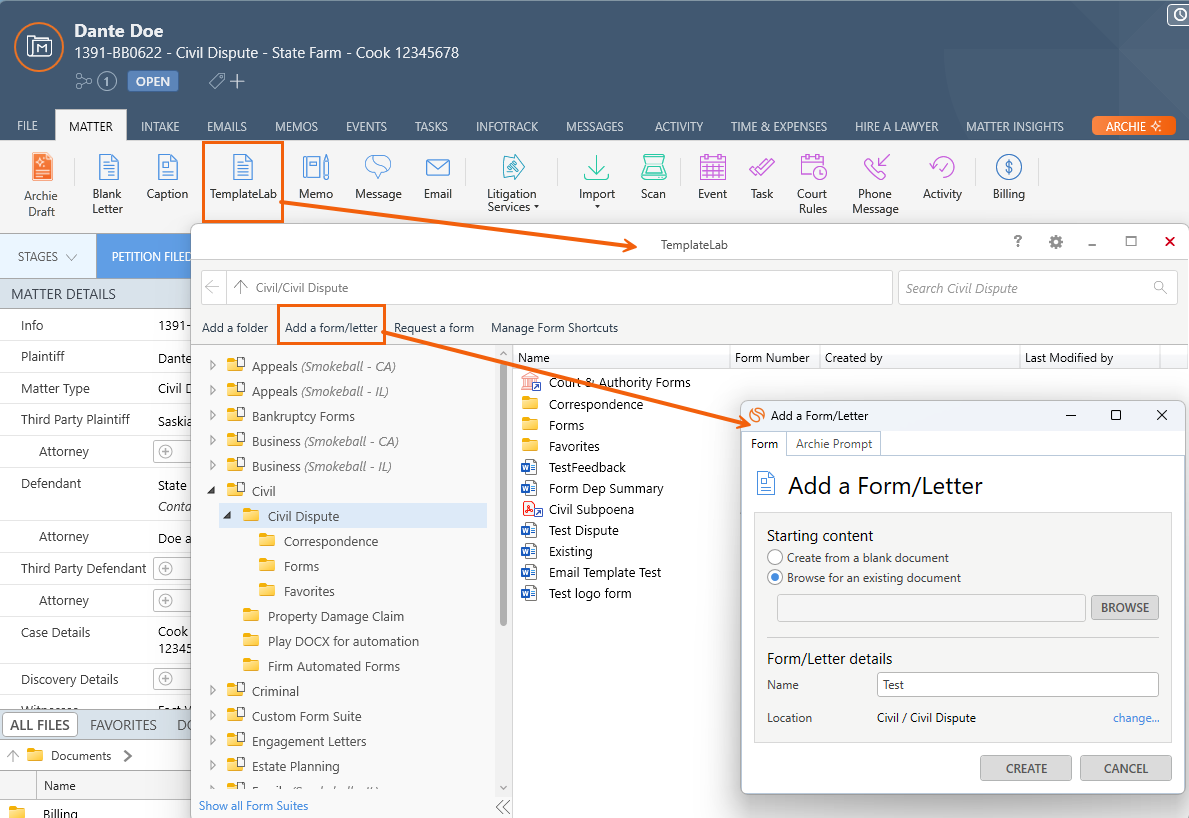Image resolution: width=1189 pixels, height=818 pixels.
Task: Click the OPEN status badge
Action: (x=153, y=81)
